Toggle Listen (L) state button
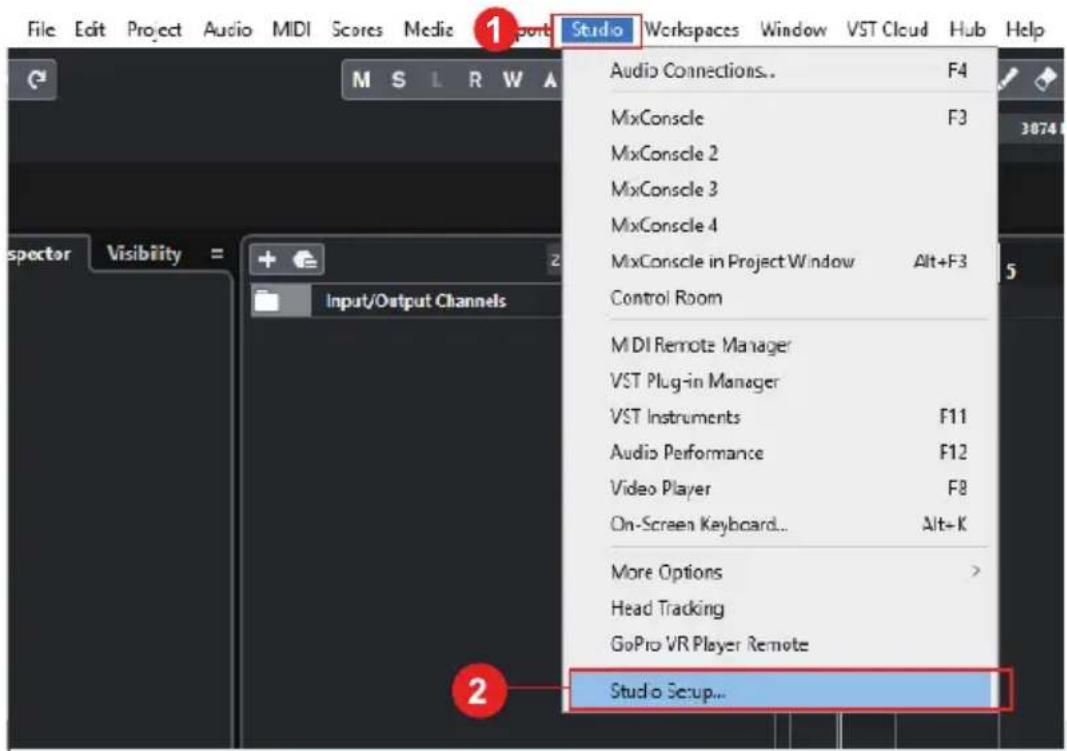1067x751 pixels. tap(437, 80)
